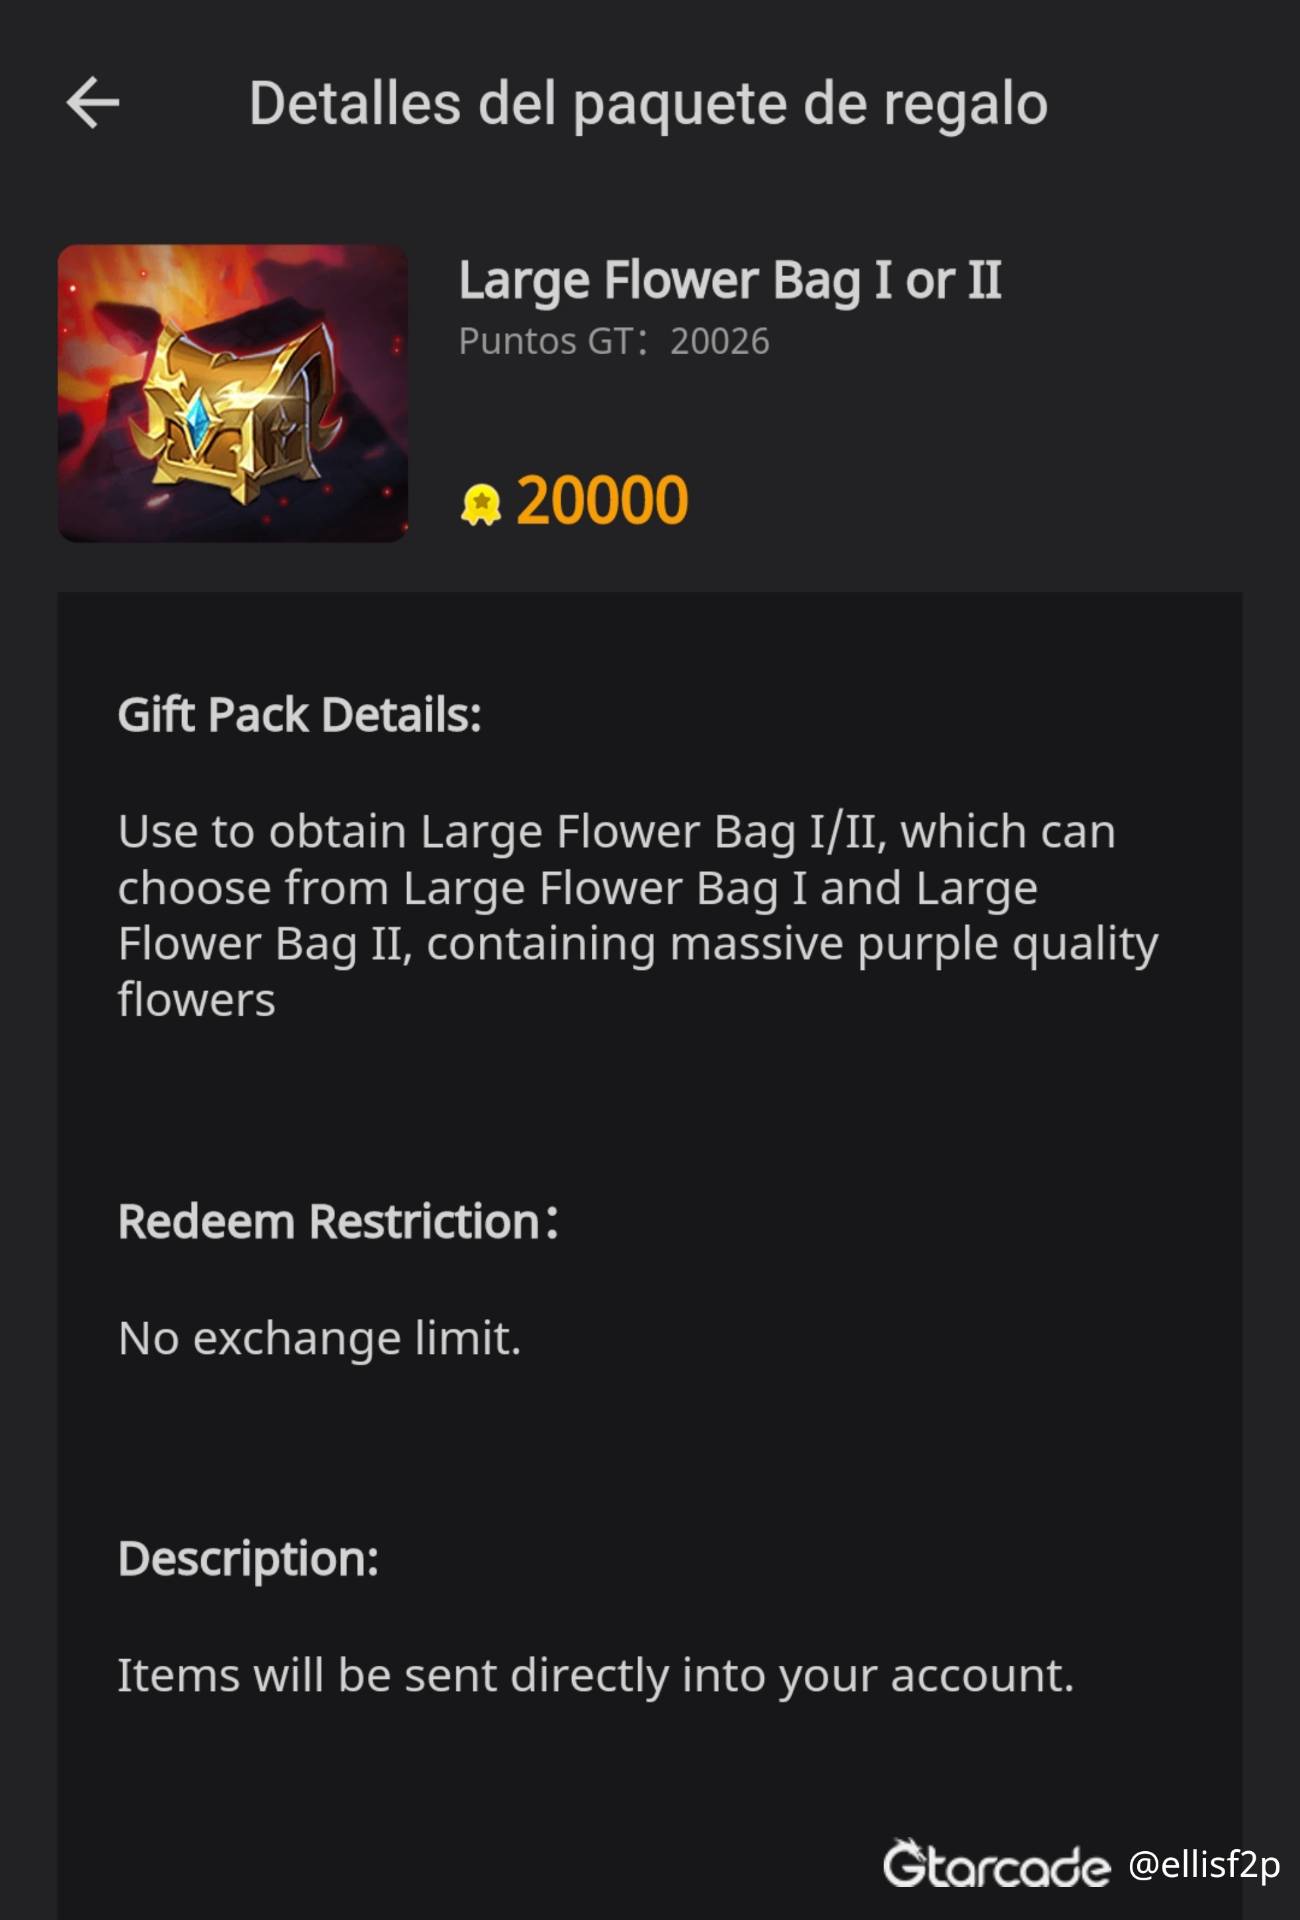Open the golden chest gift pack thumbnail
Viewport: 1300px width, 1920px height.
[233, 393]
